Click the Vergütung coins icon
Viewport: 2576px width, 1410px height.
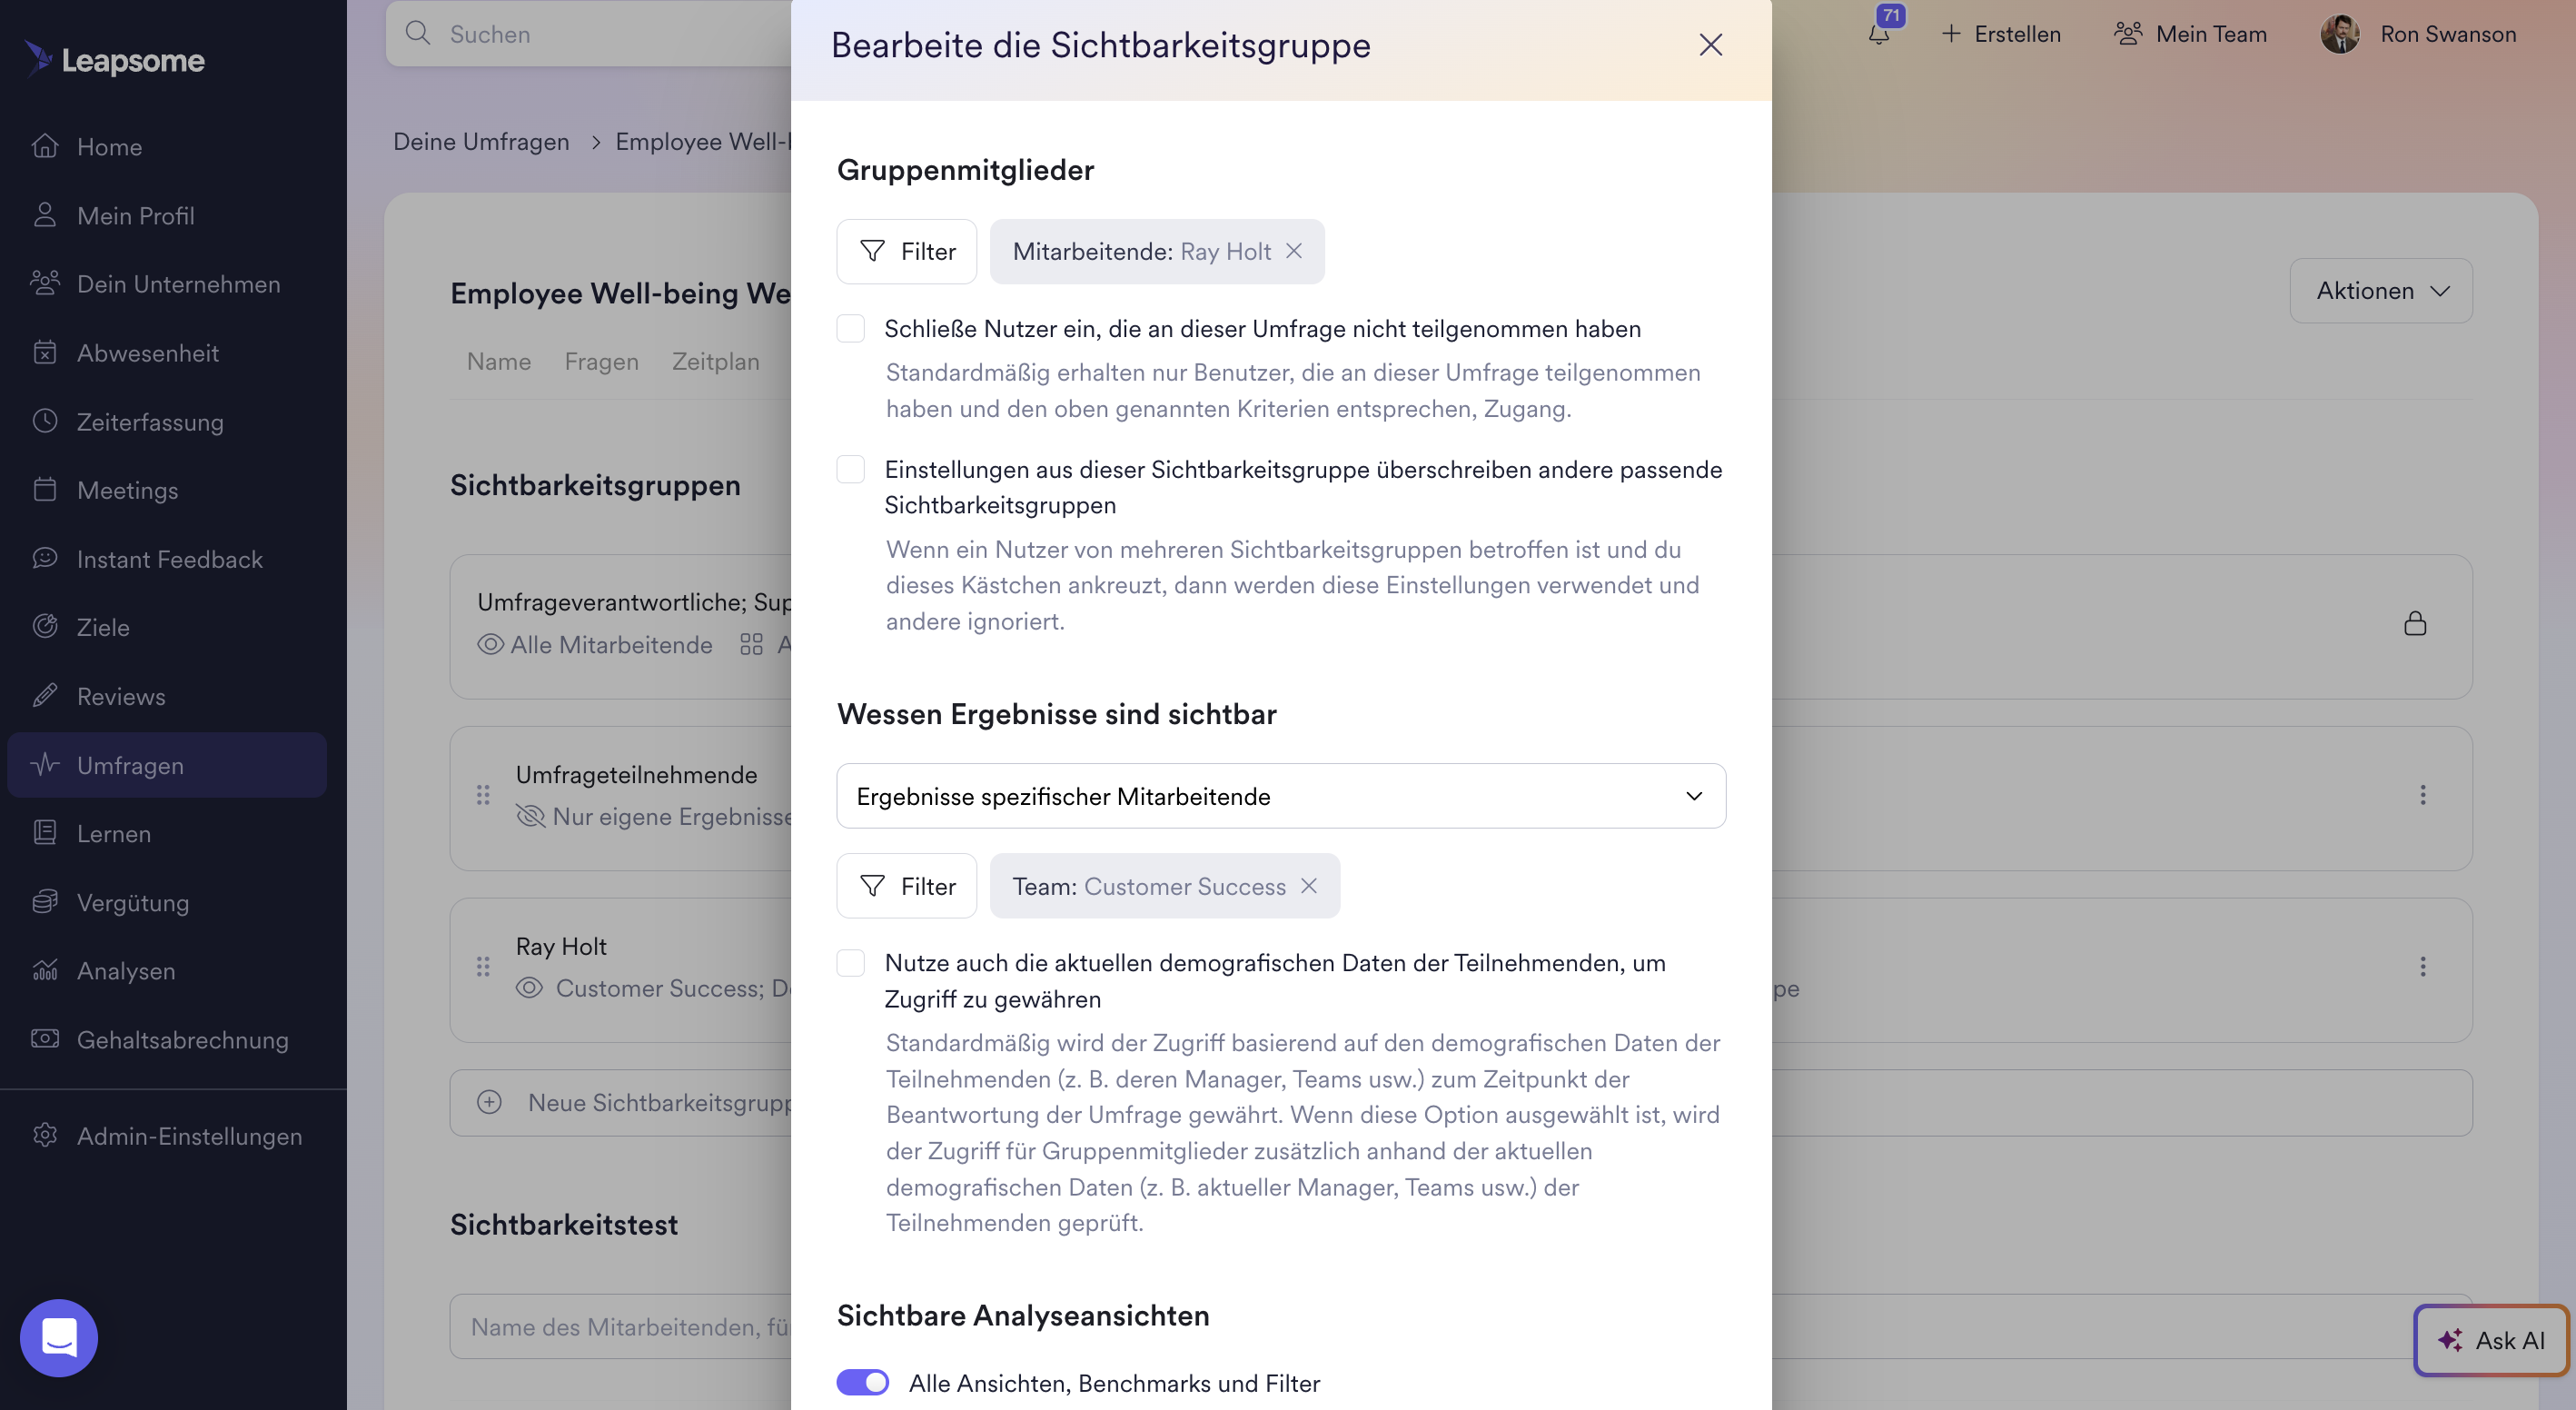(45, 902)
